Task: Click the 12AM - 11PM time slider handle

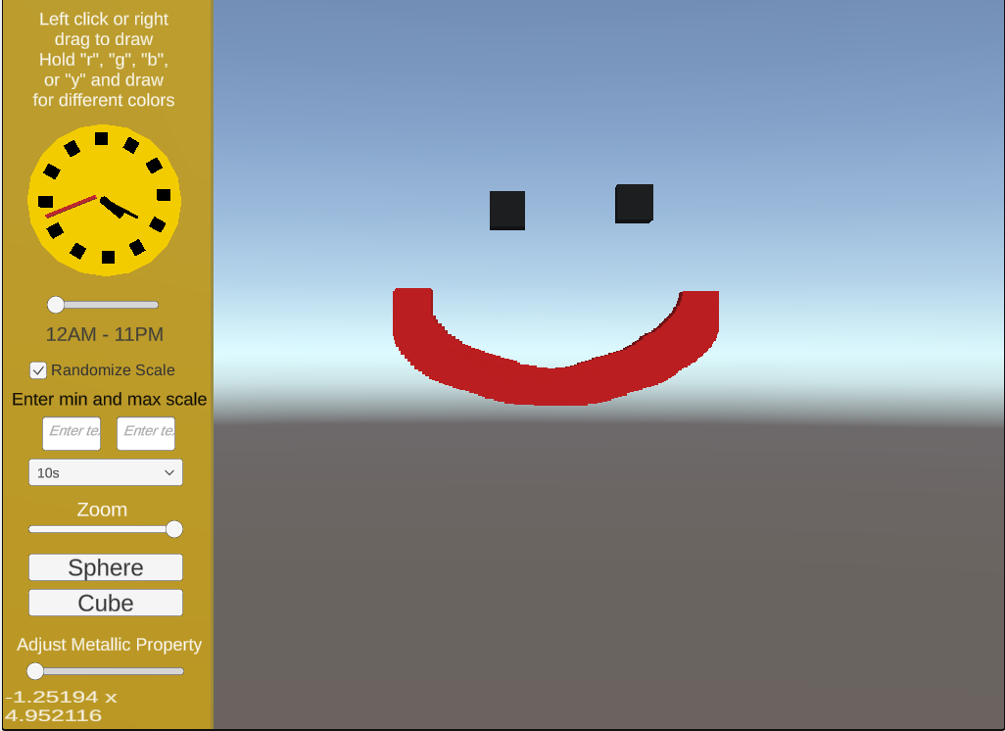Action: 56,305
